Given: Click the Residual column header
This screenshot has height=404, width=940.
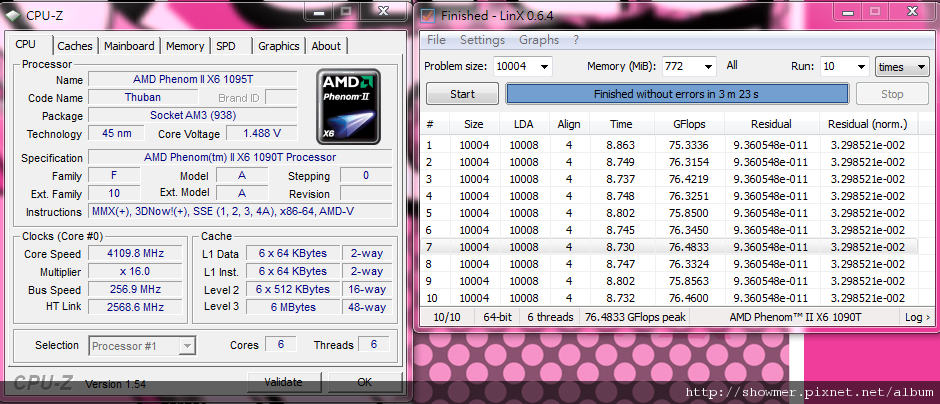Looking at the screenshot, I should pyautogui.click(x=771, y=124).
